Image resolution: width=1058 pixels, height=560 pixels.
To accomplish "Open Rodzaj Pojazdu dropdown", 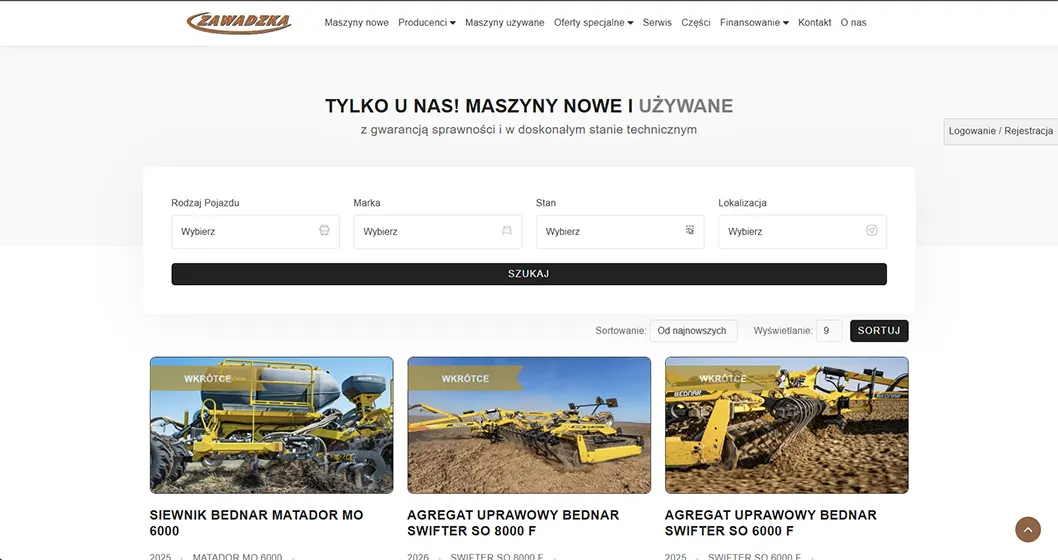I will [255, 231].
